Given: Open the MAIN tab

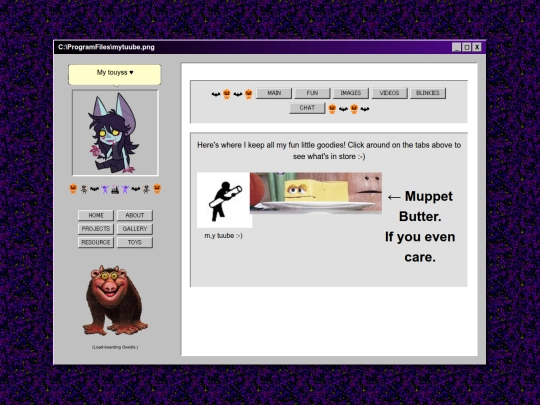Looking at the screenshot, I should pos(274,93).
